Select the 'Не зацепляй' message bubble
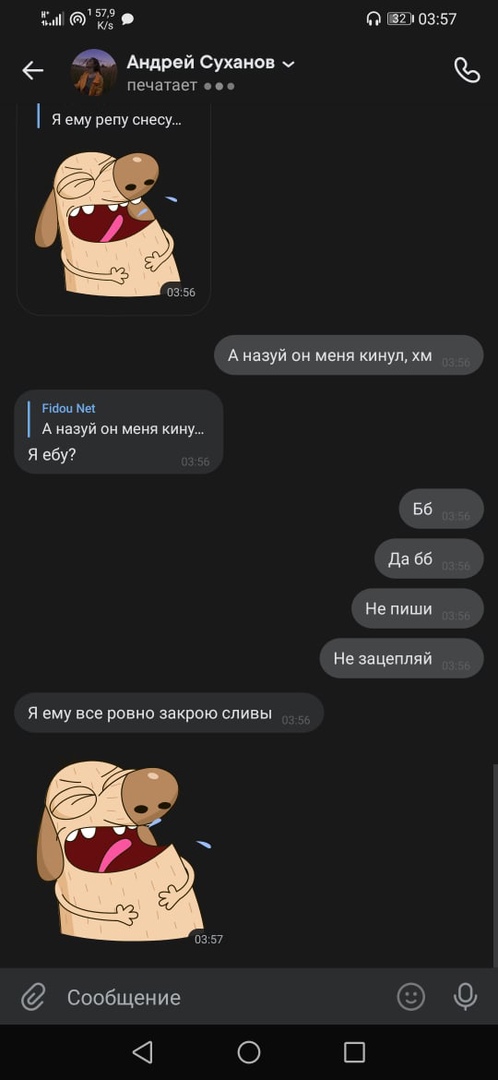 point(402,658)
